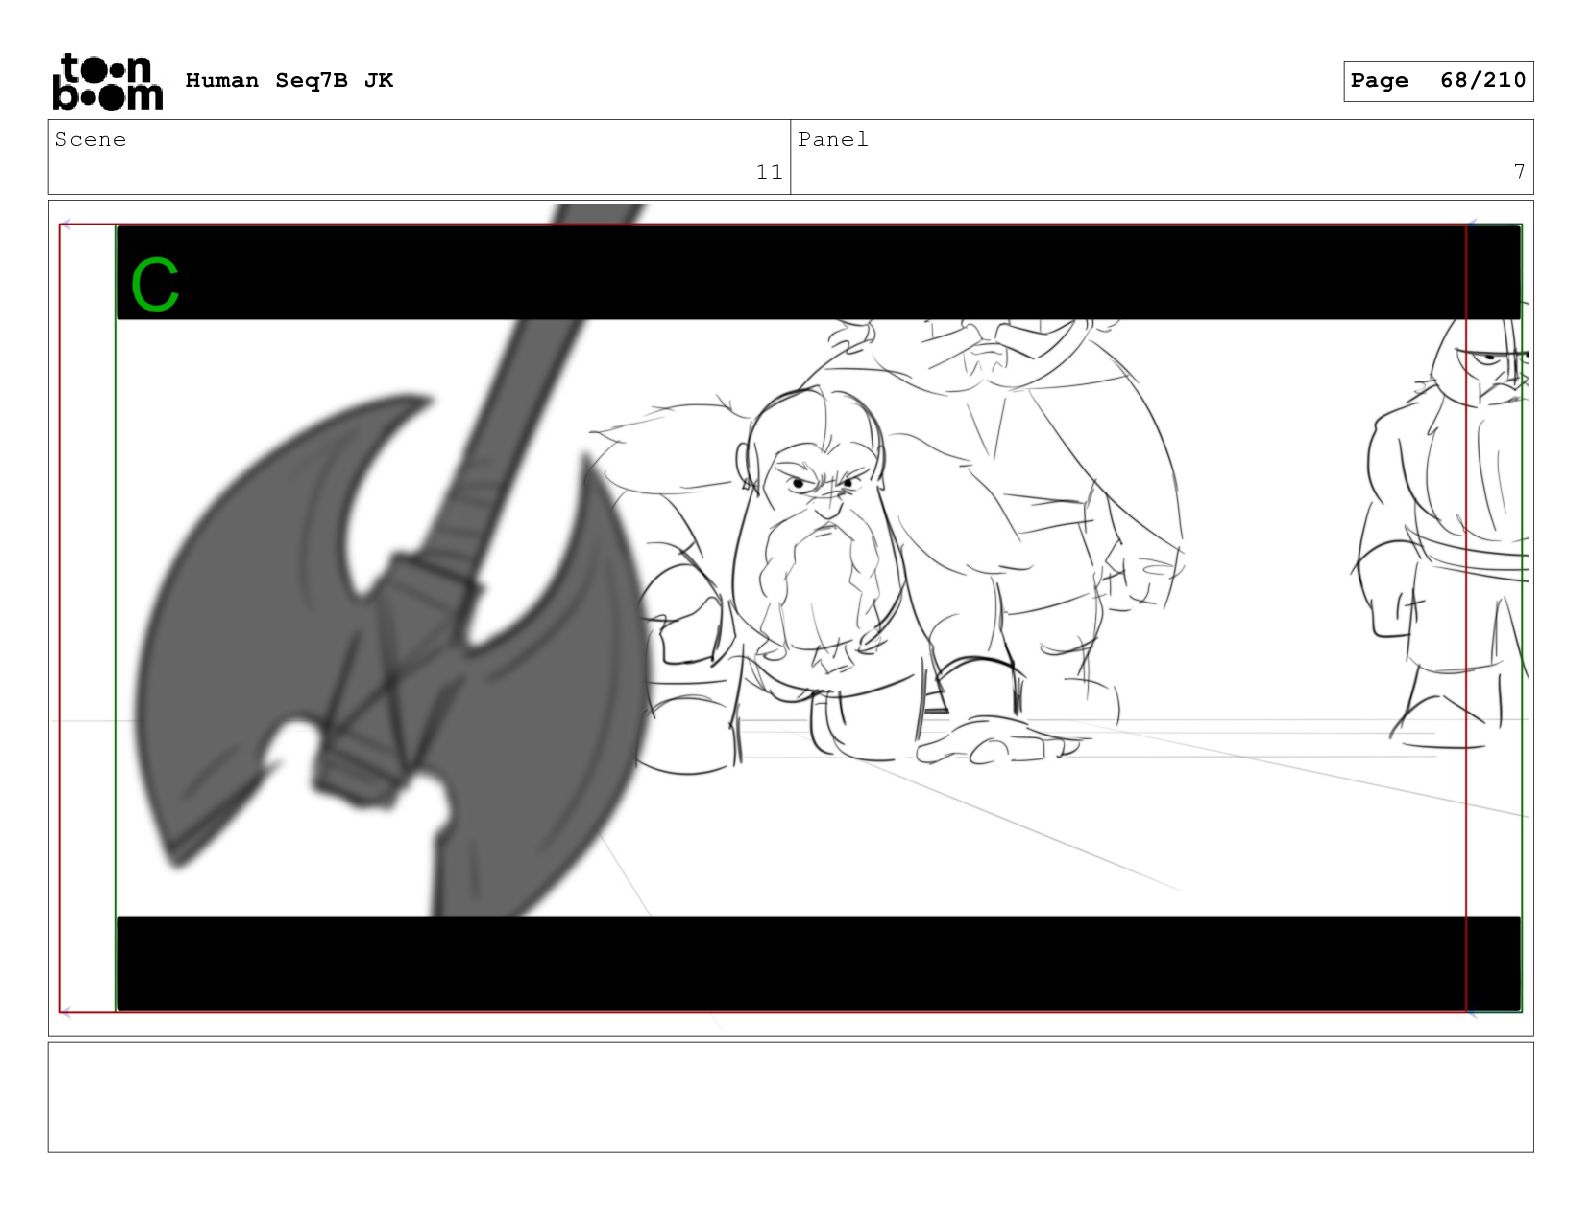Select the 'Human Seq7B JK' title text

pyautogui.click(x=289, y=81)
